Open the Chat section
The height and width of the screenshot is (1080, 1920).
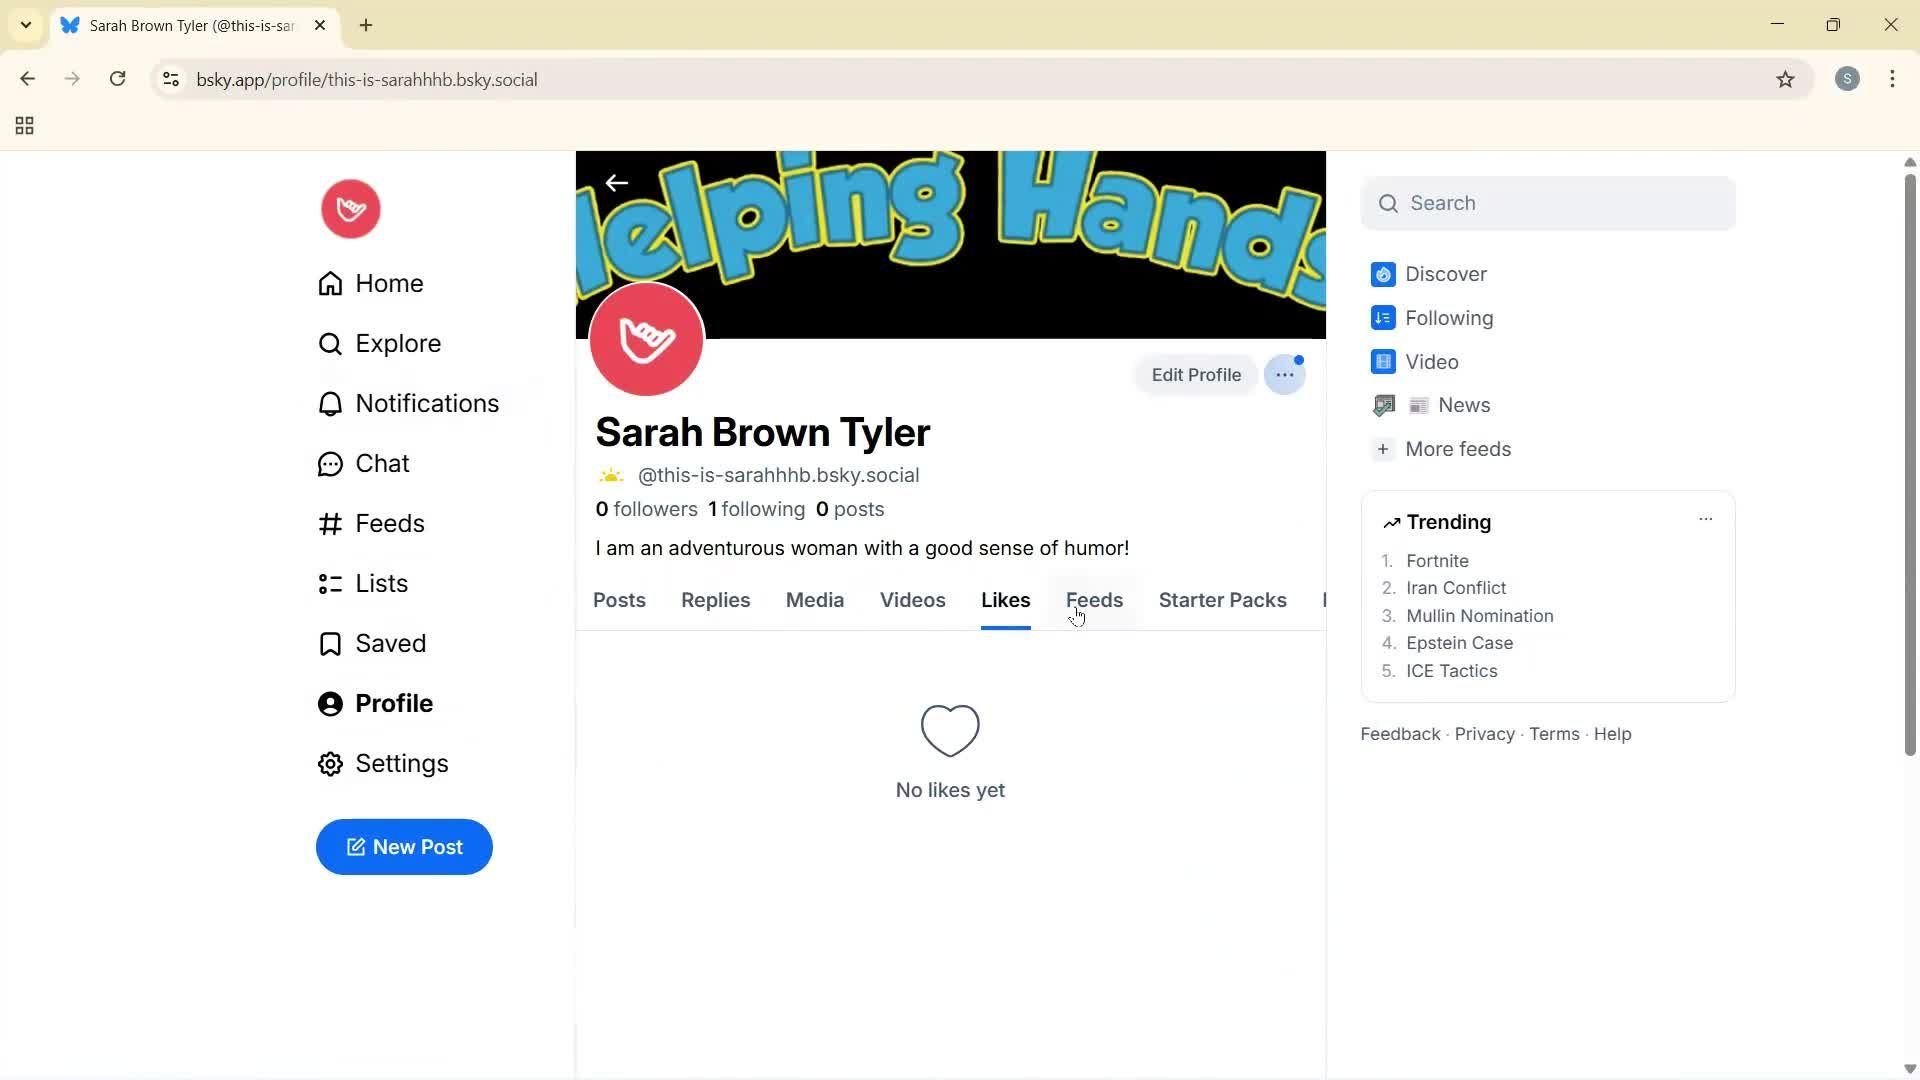[x=382, y=463]
